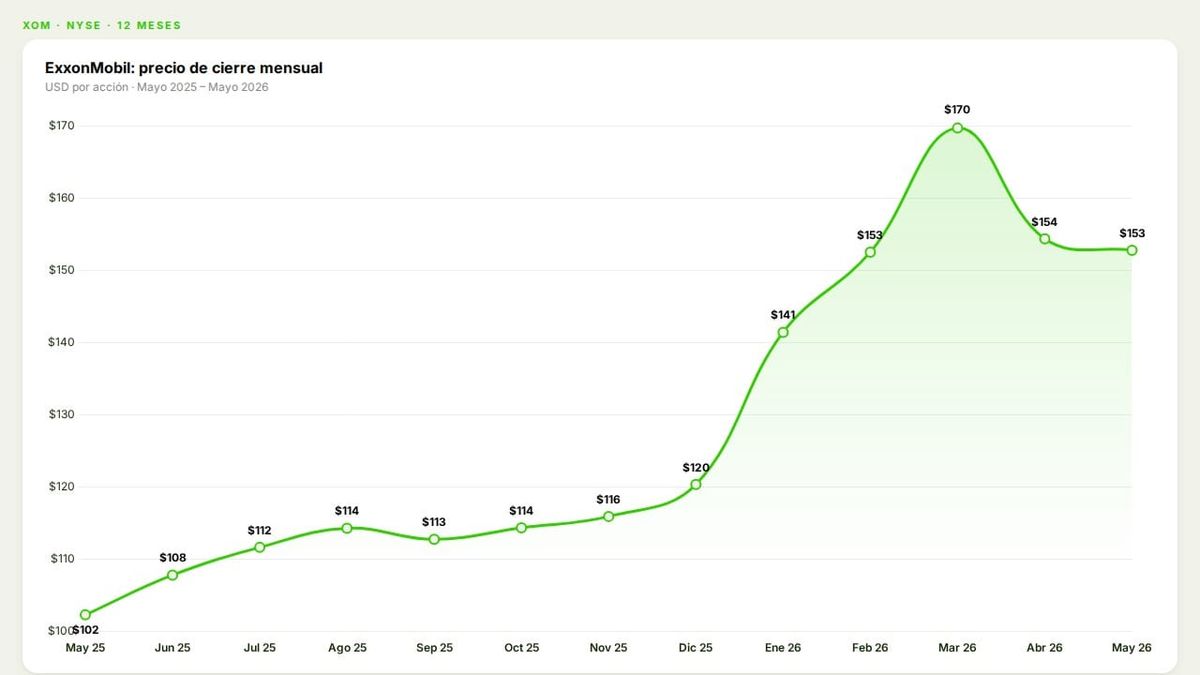Click the $112 value label

point(260,530)
